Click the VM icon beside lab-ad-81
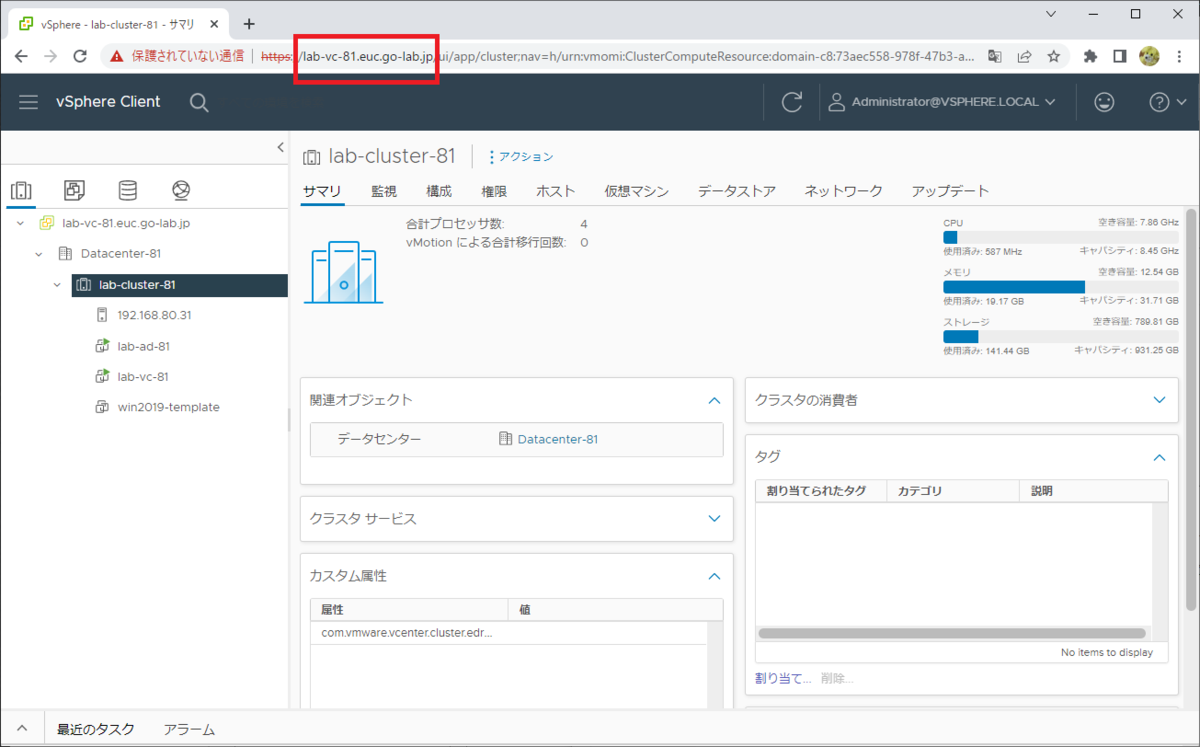 coord(101,346)
